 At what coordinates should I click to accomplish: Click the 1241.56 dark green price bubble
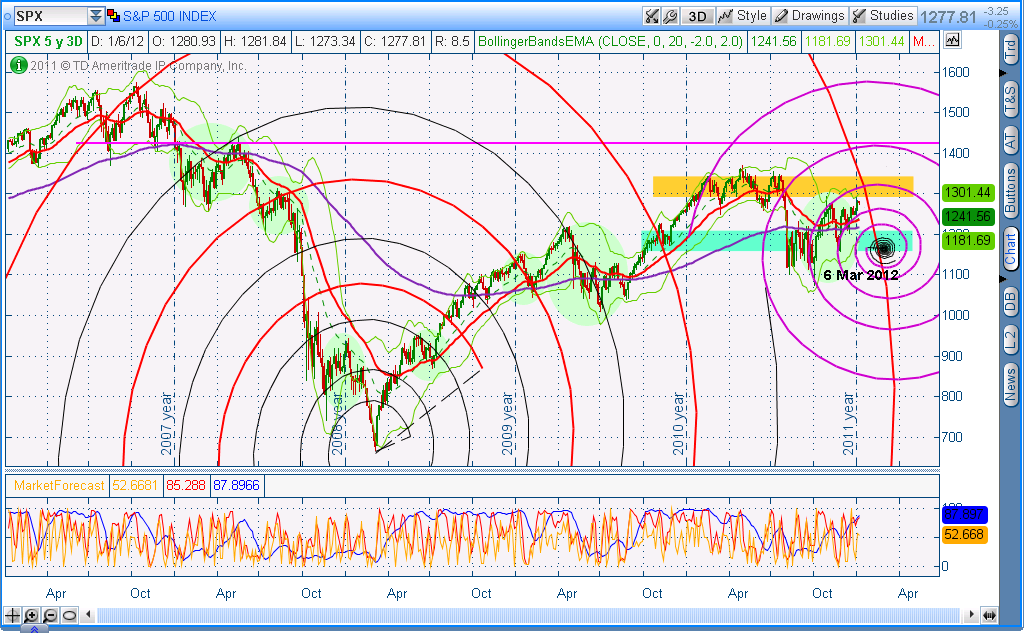tap(968, 216)
